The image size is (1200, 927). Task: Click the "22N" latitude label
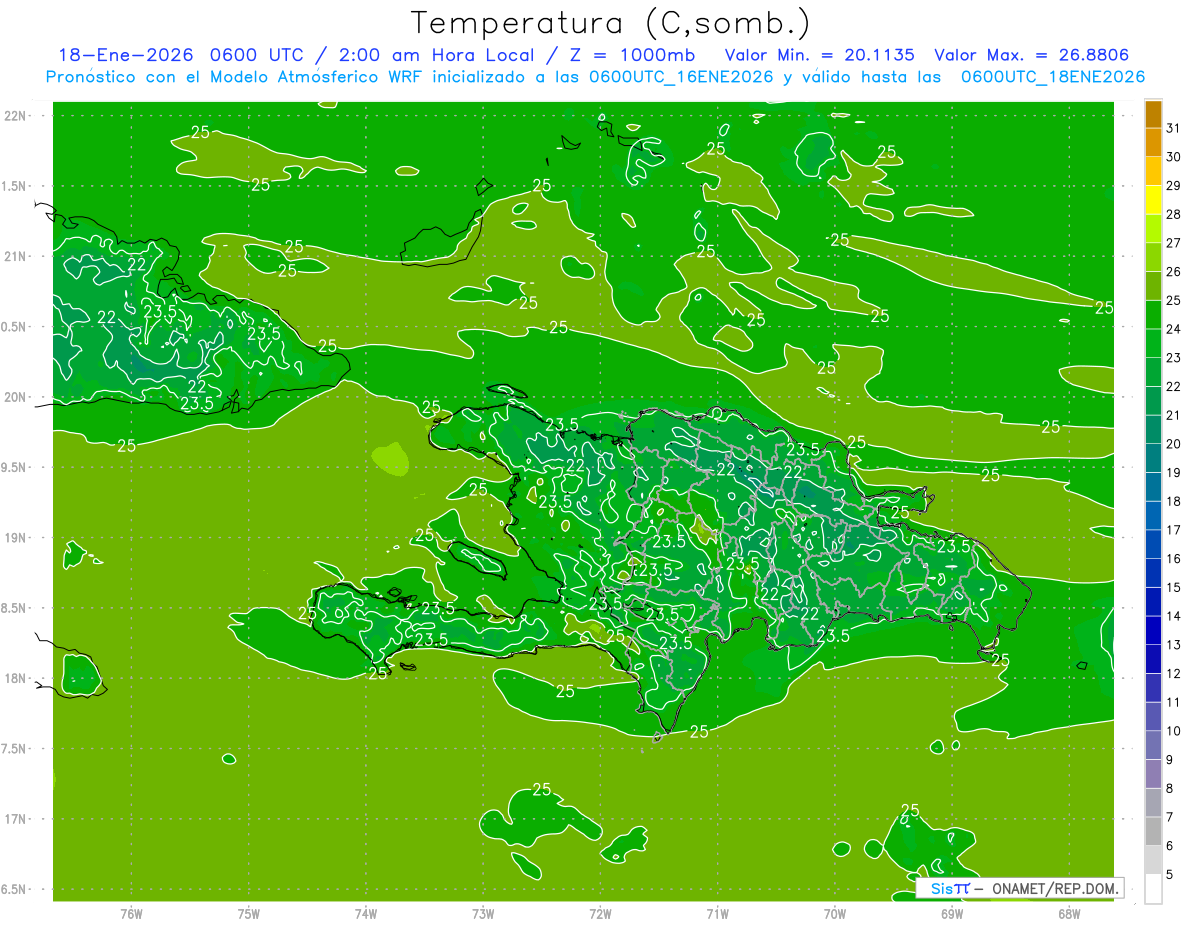click(15, 116)
